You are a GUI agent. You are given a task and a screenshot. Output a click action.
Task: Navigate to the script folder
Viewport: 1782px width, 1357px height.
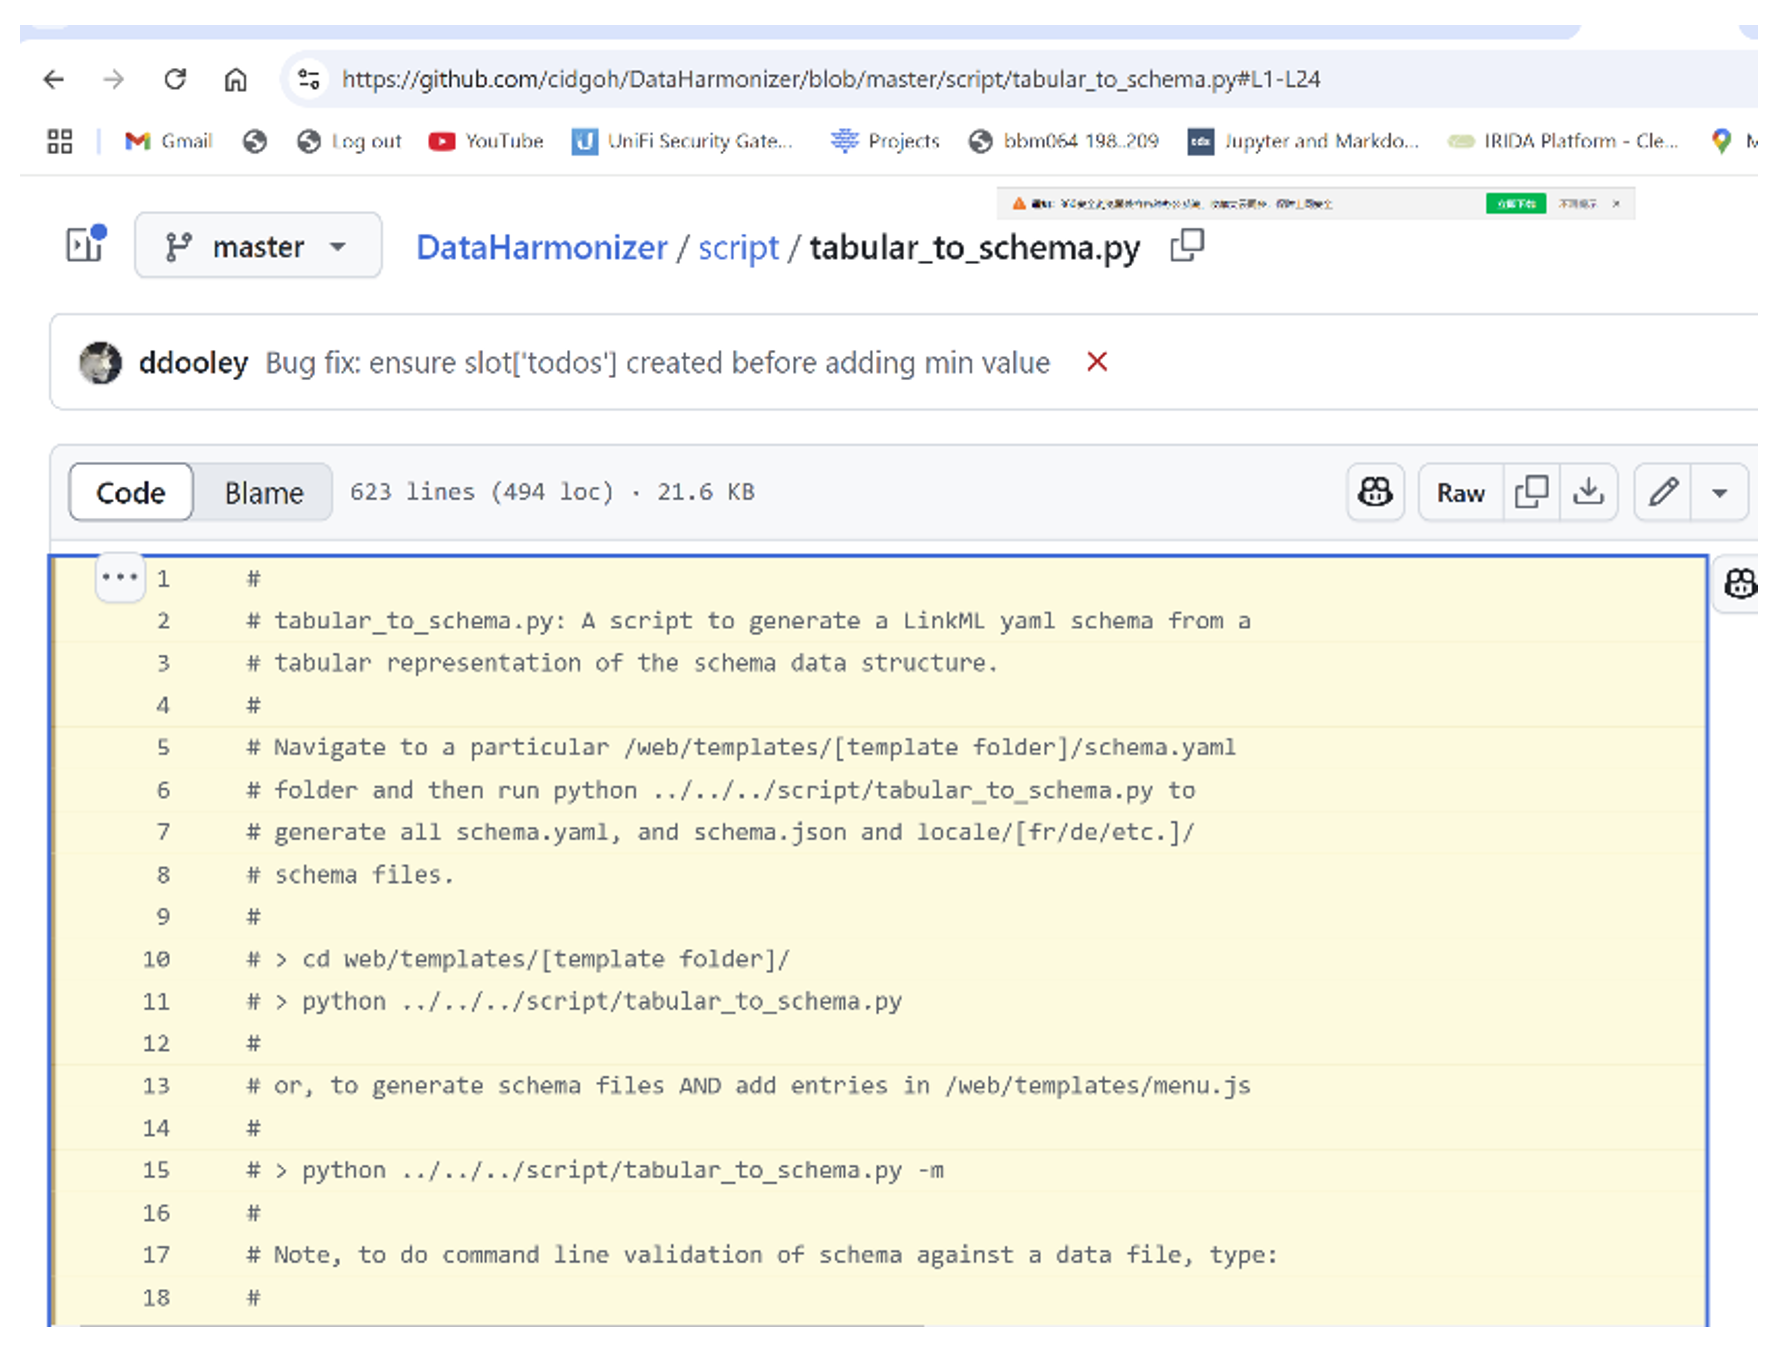(738, 247)
